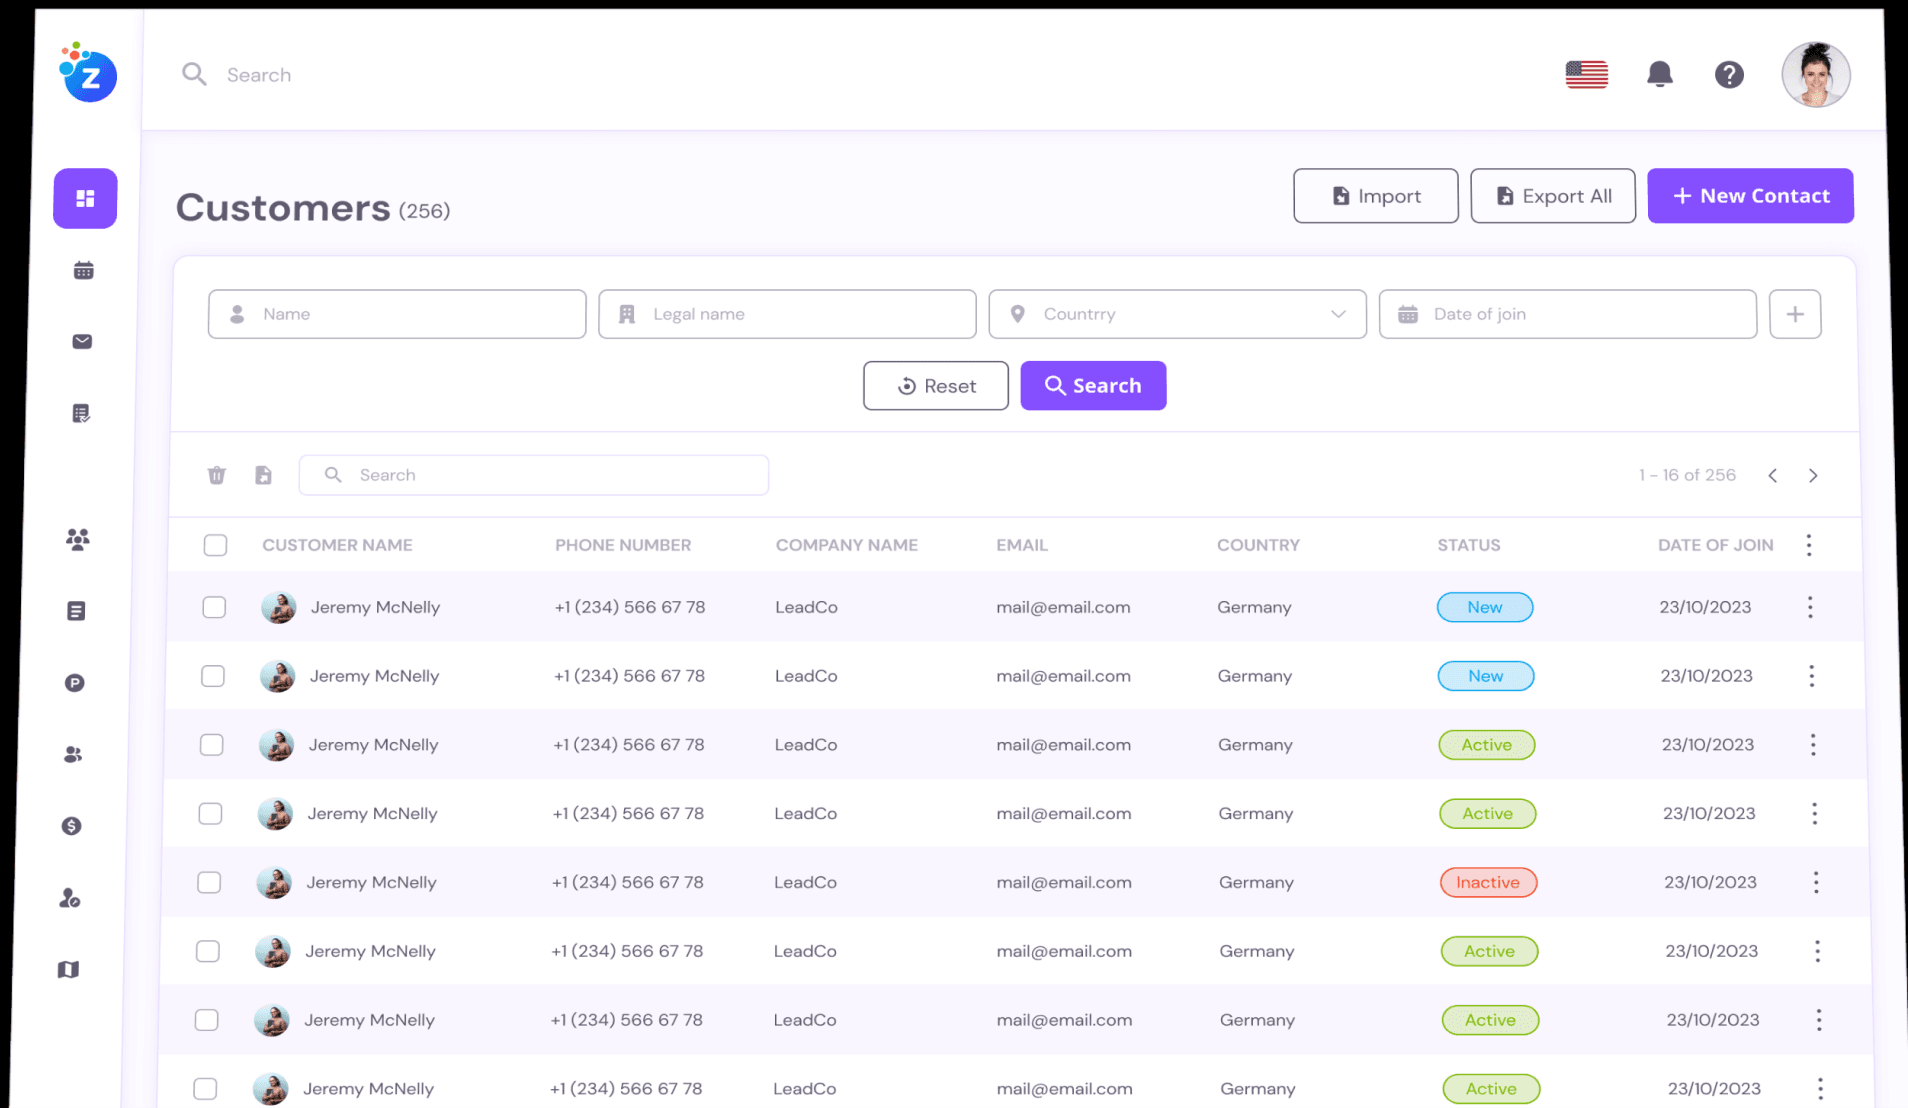Open the dollar coin sidebar icon

(71, 826)
